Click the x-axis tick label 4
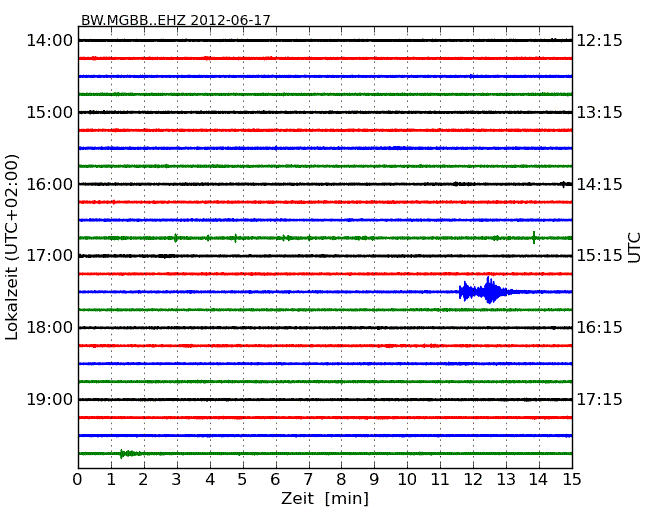 tap(210, 479)
